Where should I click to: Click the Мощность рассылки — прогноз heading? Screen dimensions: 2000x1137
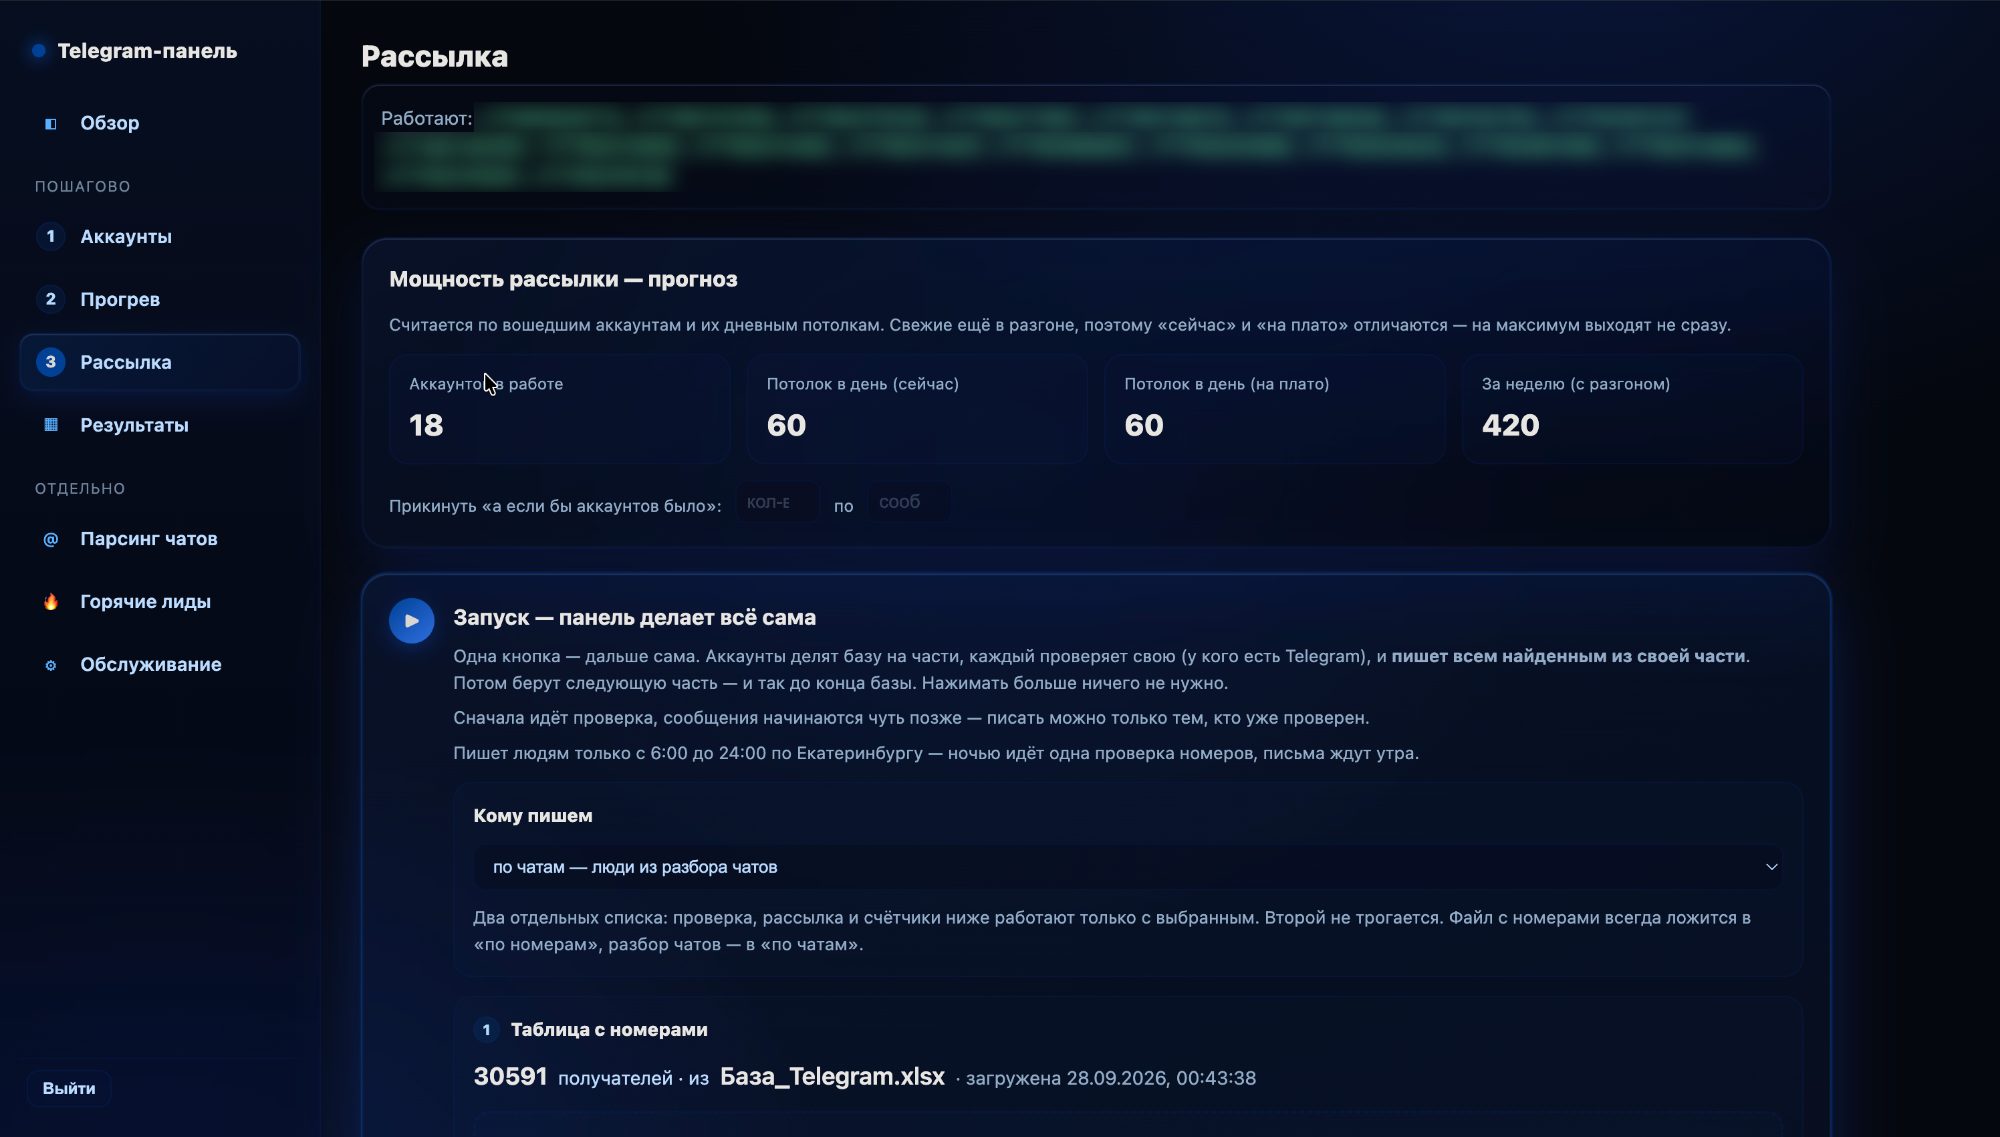tap(563, 279)
